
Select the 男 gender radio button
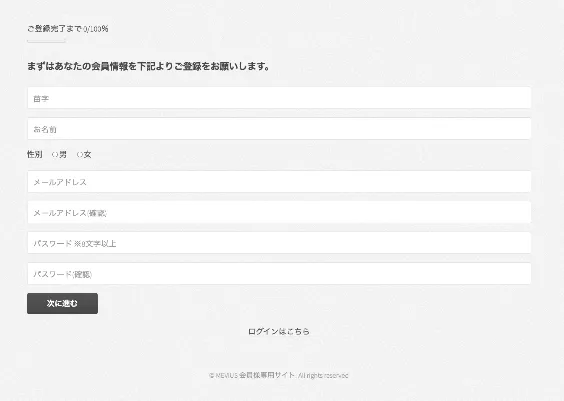point(55,155)
